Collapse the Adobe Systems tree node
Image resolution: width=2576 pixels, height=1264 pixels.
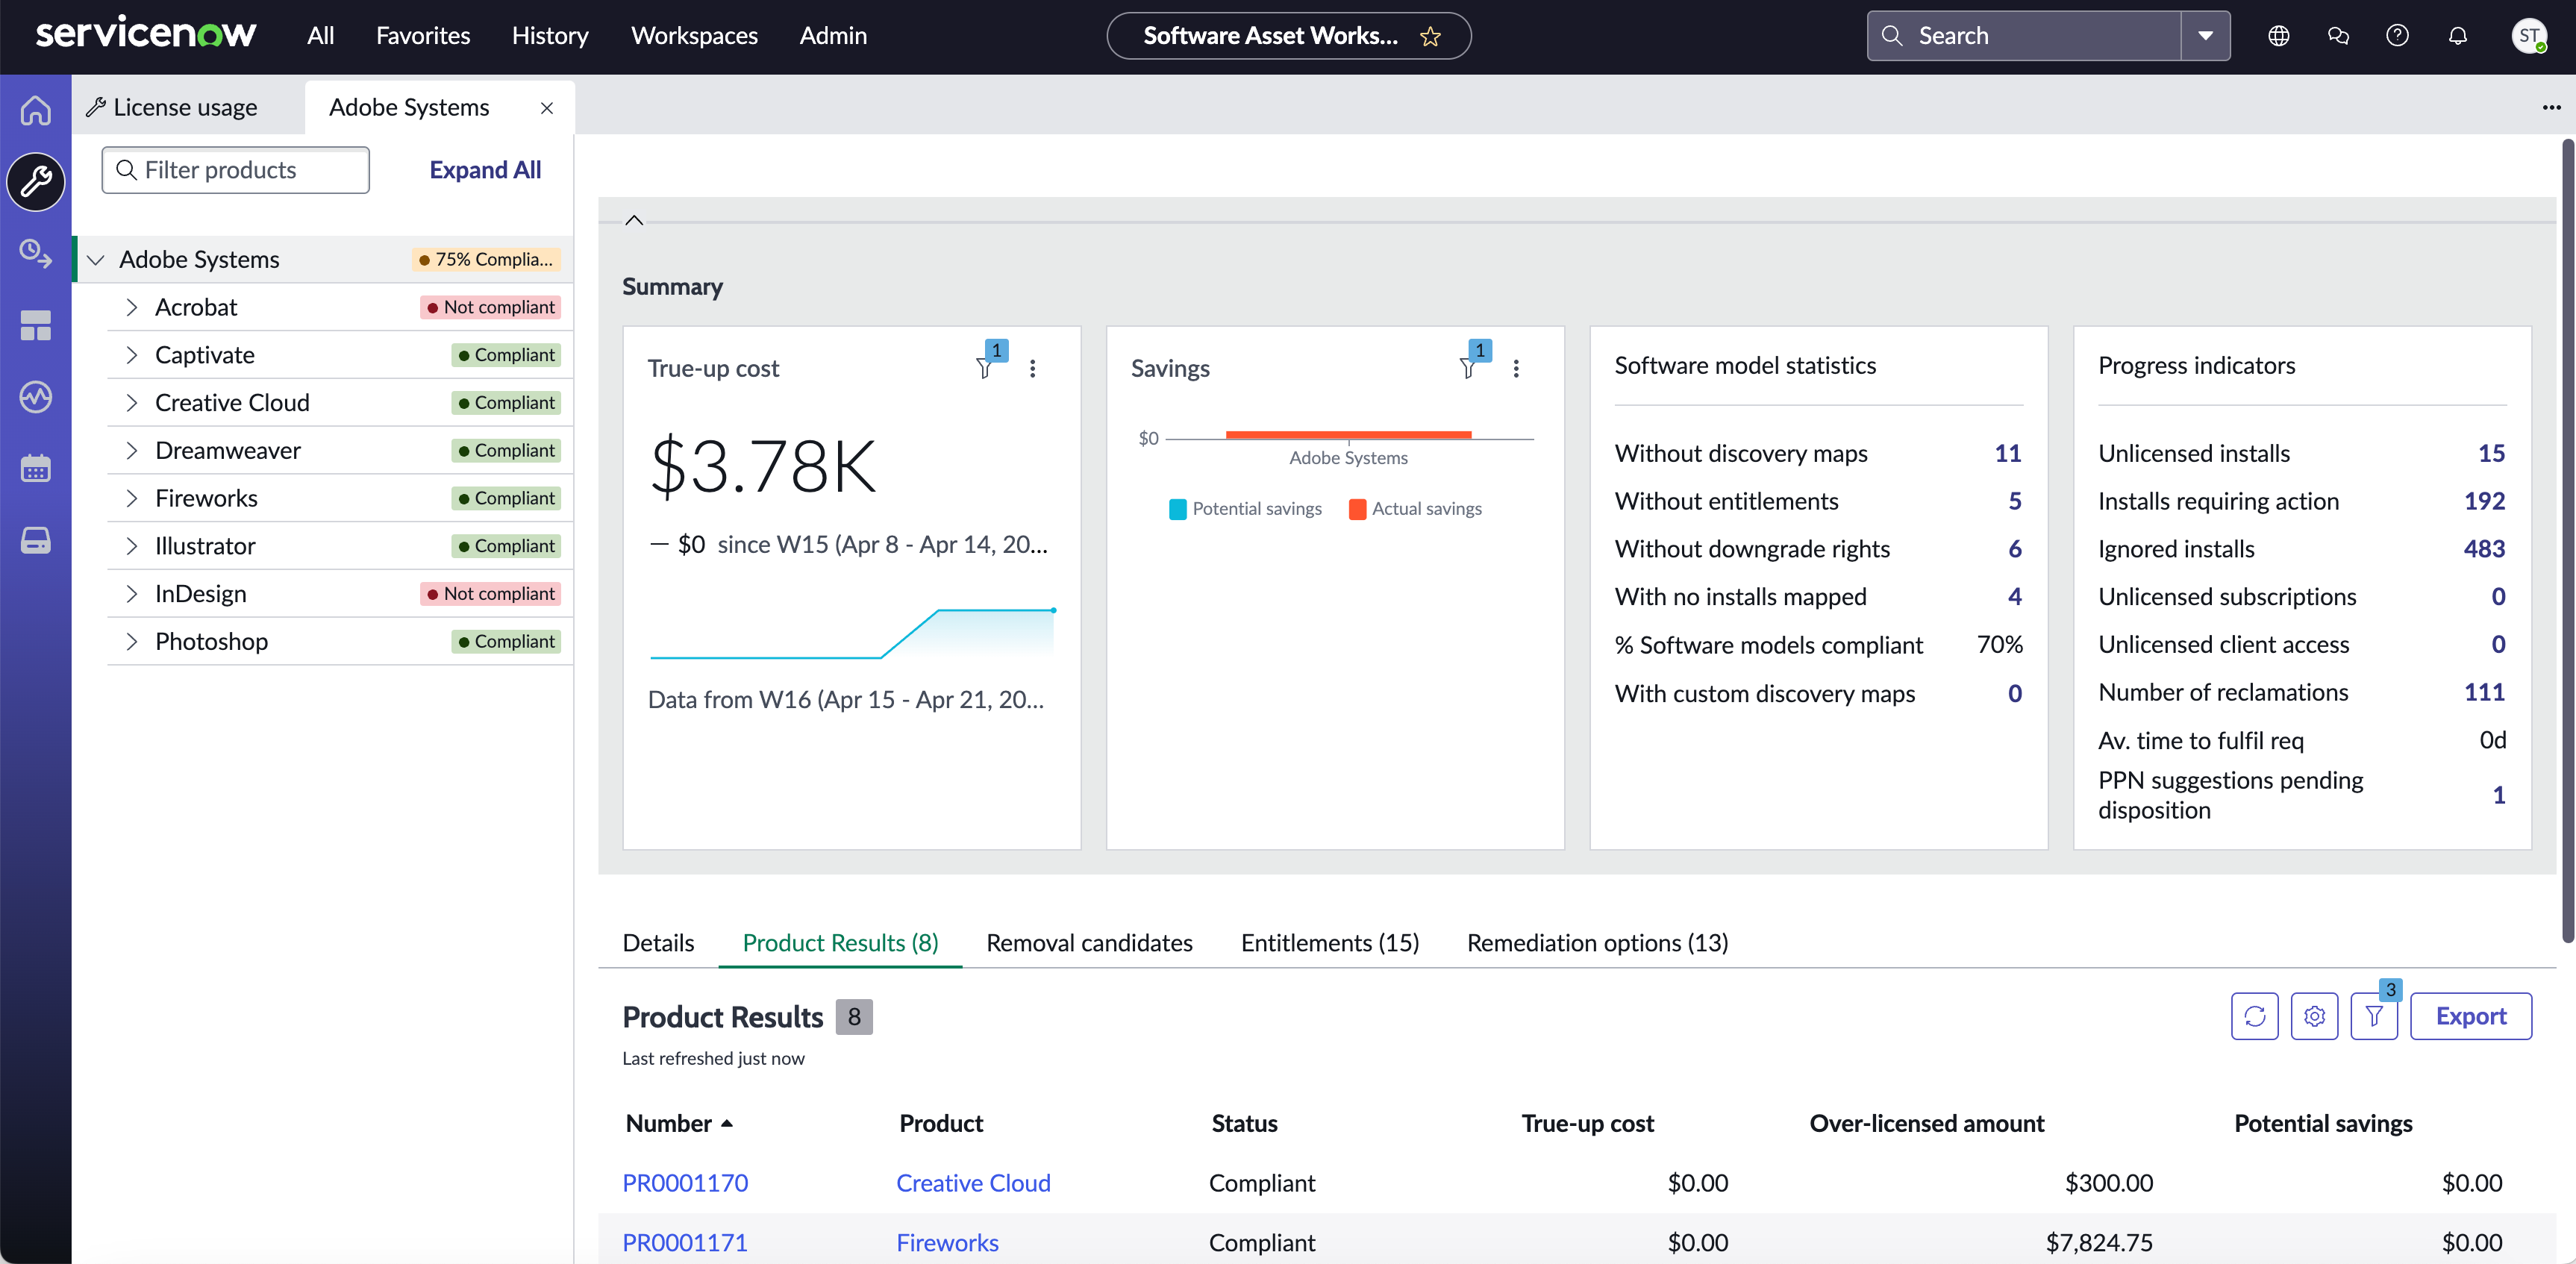click(96, 260)
